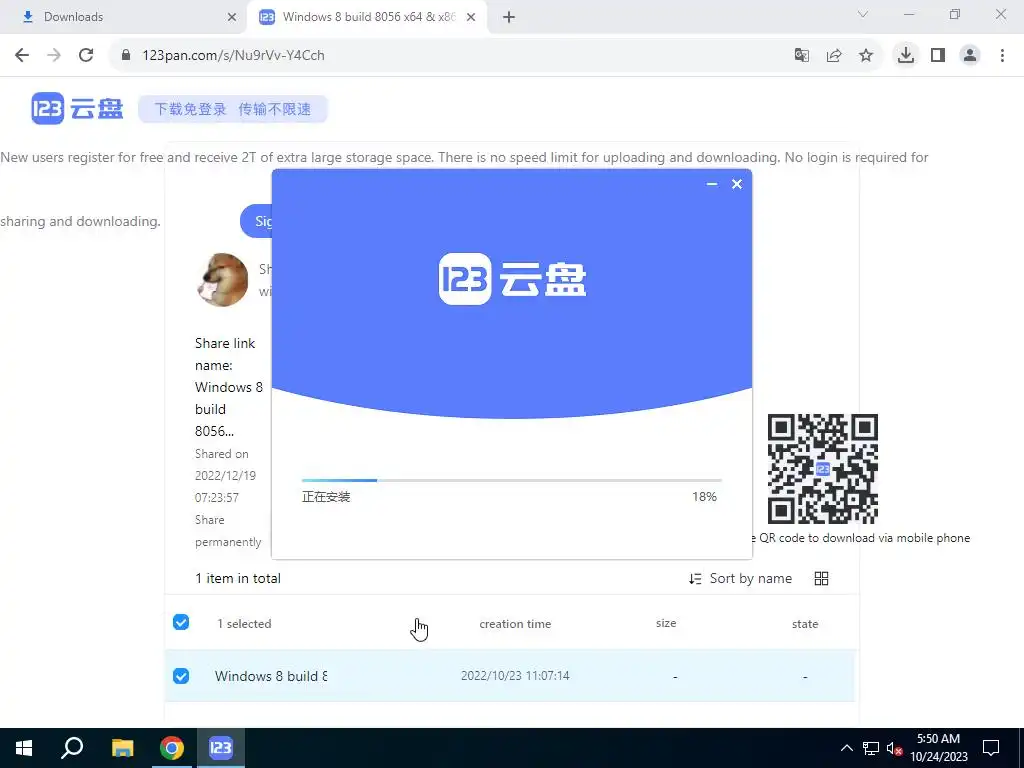Screen dimensions: 1024x768
Task: Click size column header
Action: [x=666, y=623]
